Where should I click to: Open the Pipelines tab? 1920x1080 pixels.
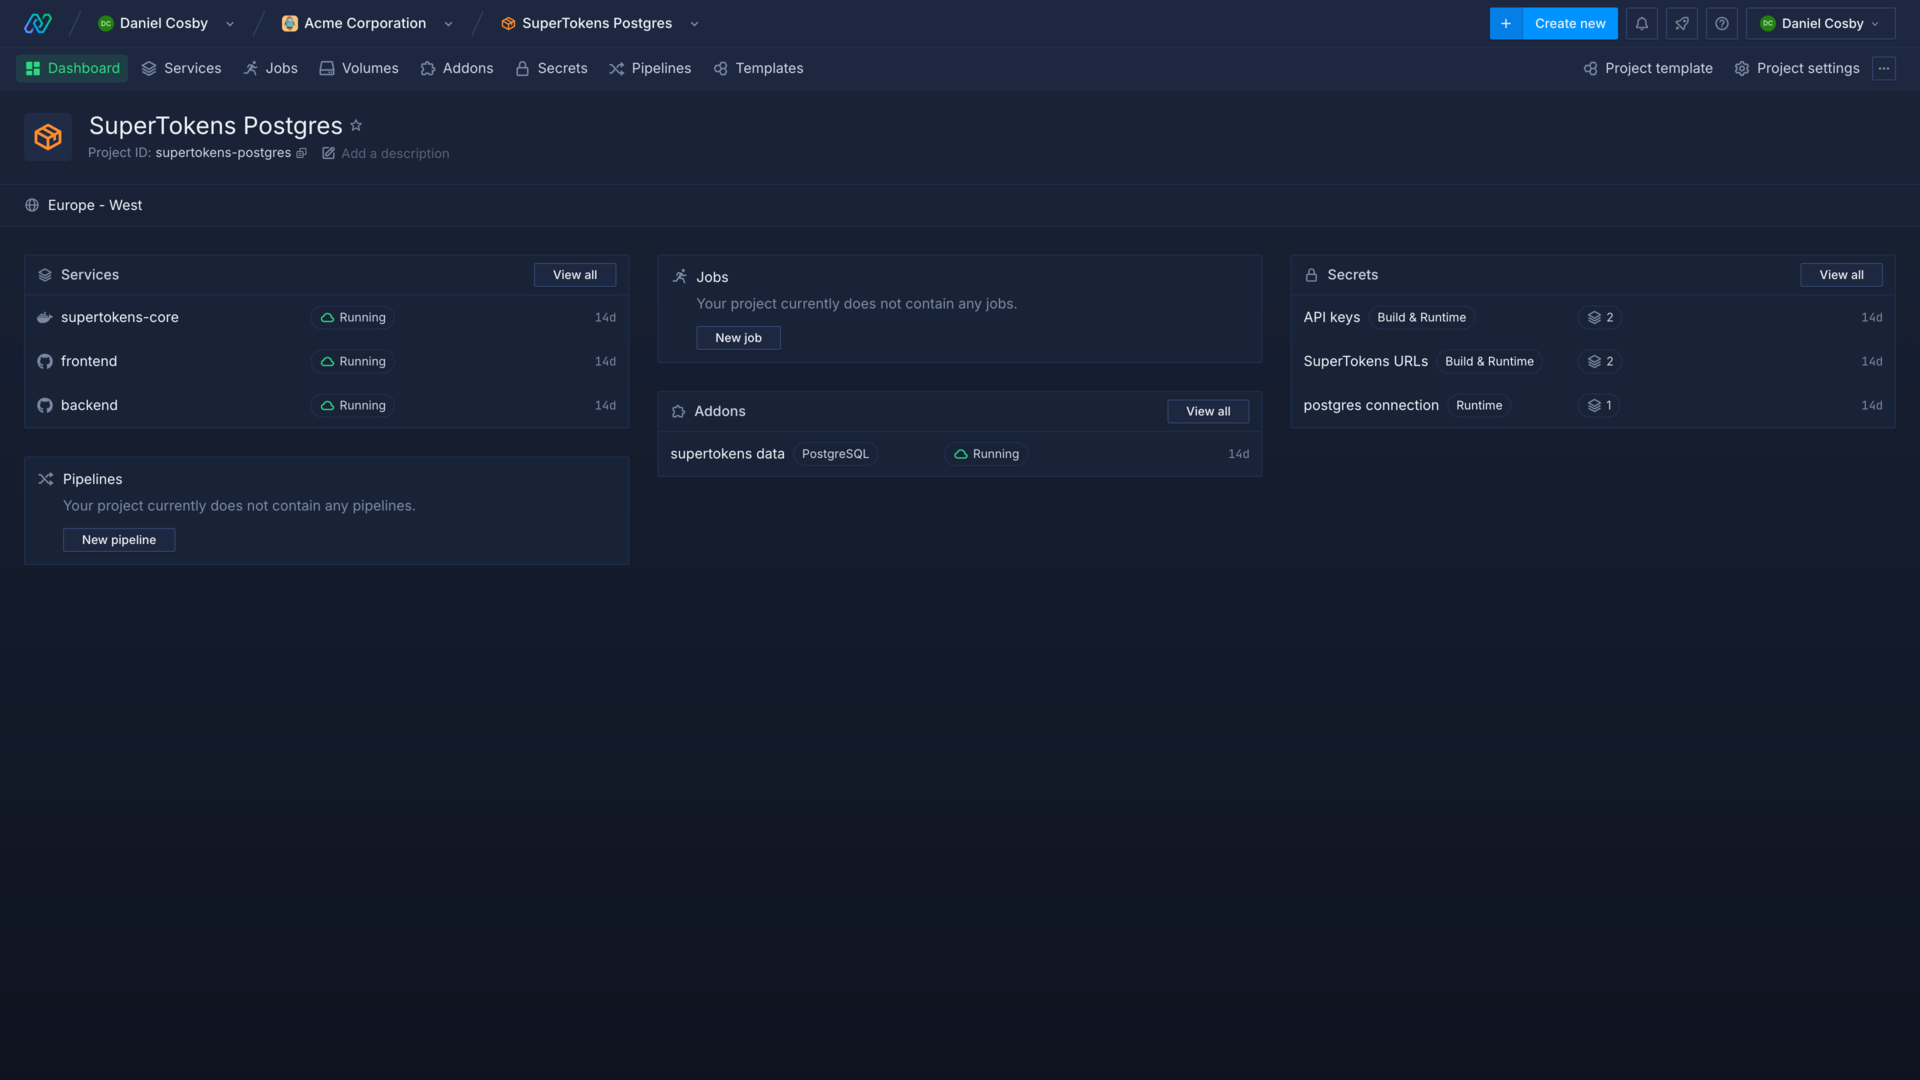coord(650,68)
